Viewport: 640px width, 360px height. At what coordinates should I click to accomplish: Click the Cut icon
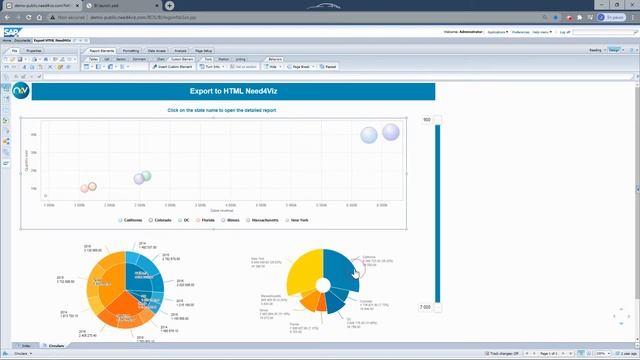coord(24,67)
